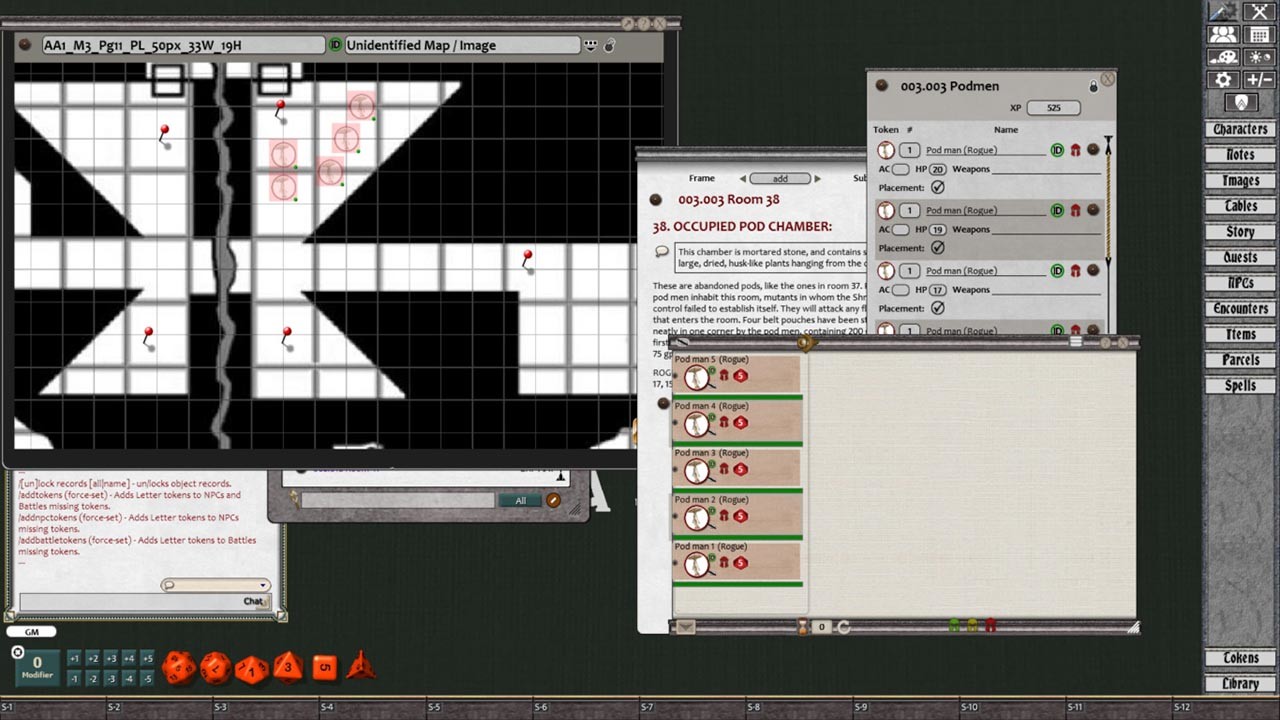Roll the orange d20 die
The image size is (1280, 720).
click(x=178, y=668)
